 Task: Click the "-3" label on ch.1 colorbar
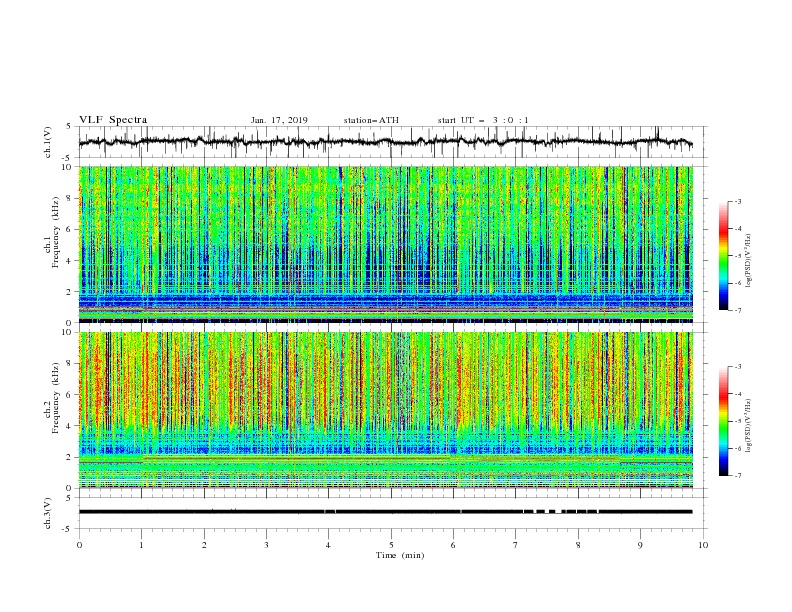pos(737,201)
